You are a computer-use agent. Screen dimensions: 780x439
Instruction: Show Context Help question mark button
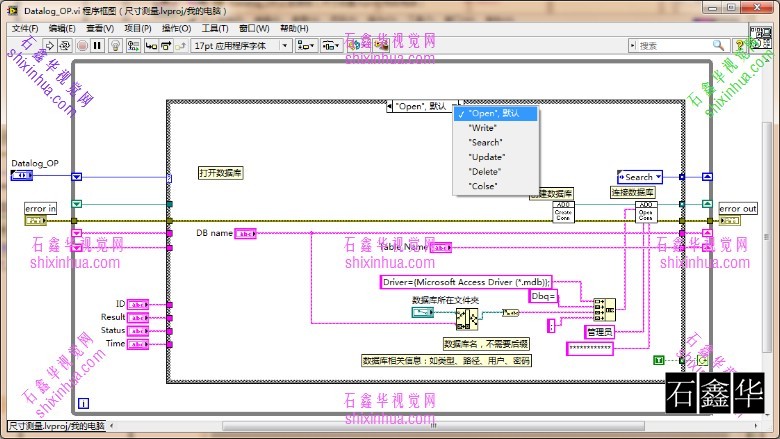(740, 45)
